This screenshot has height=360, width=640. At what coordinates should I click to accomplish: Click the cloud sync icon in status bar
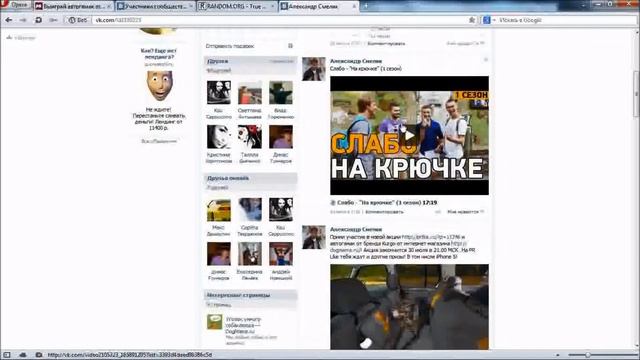[23, 355]
